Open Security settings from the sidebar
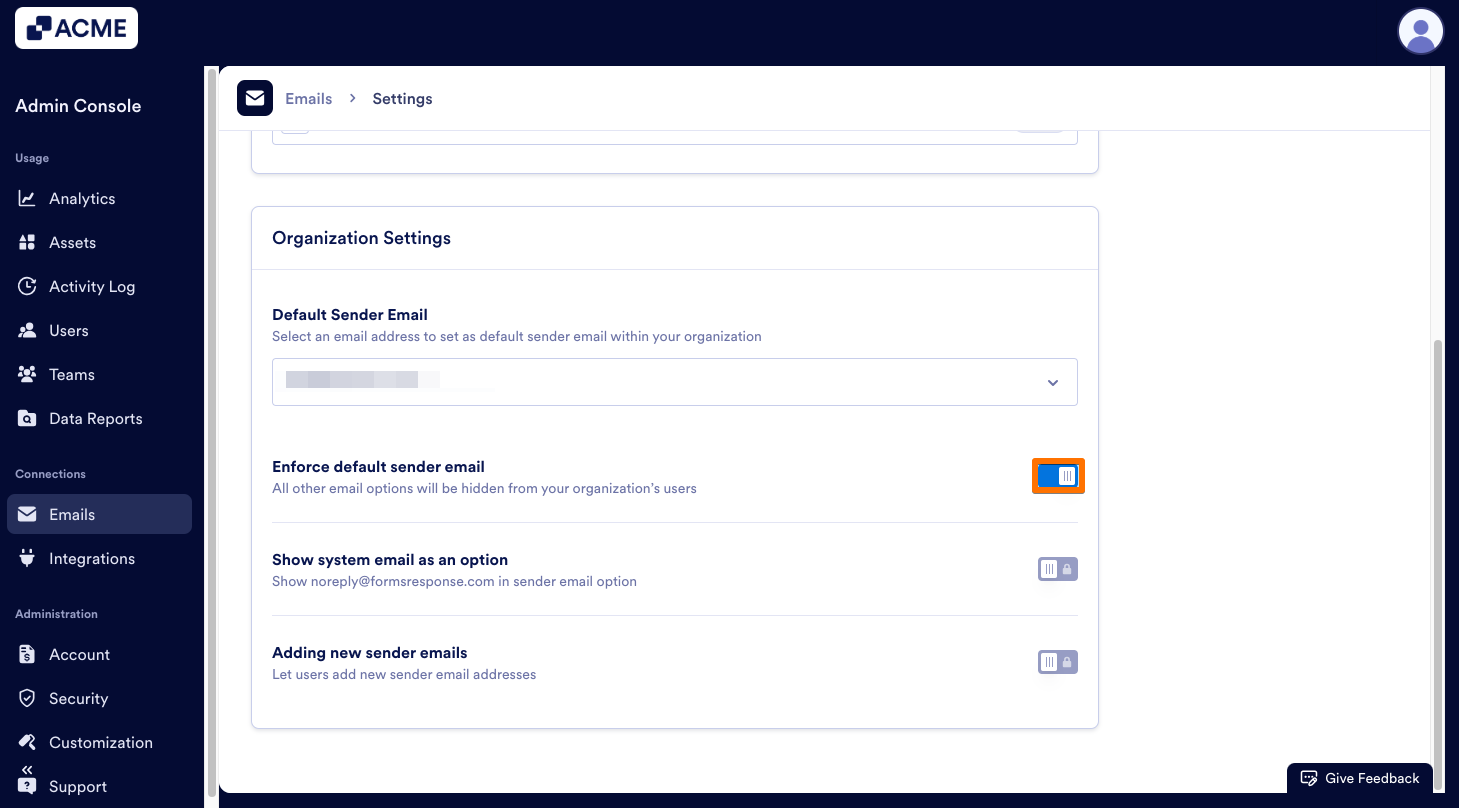Image resolution: width=1459 pixels, height=808 pixels. (78, 698)
